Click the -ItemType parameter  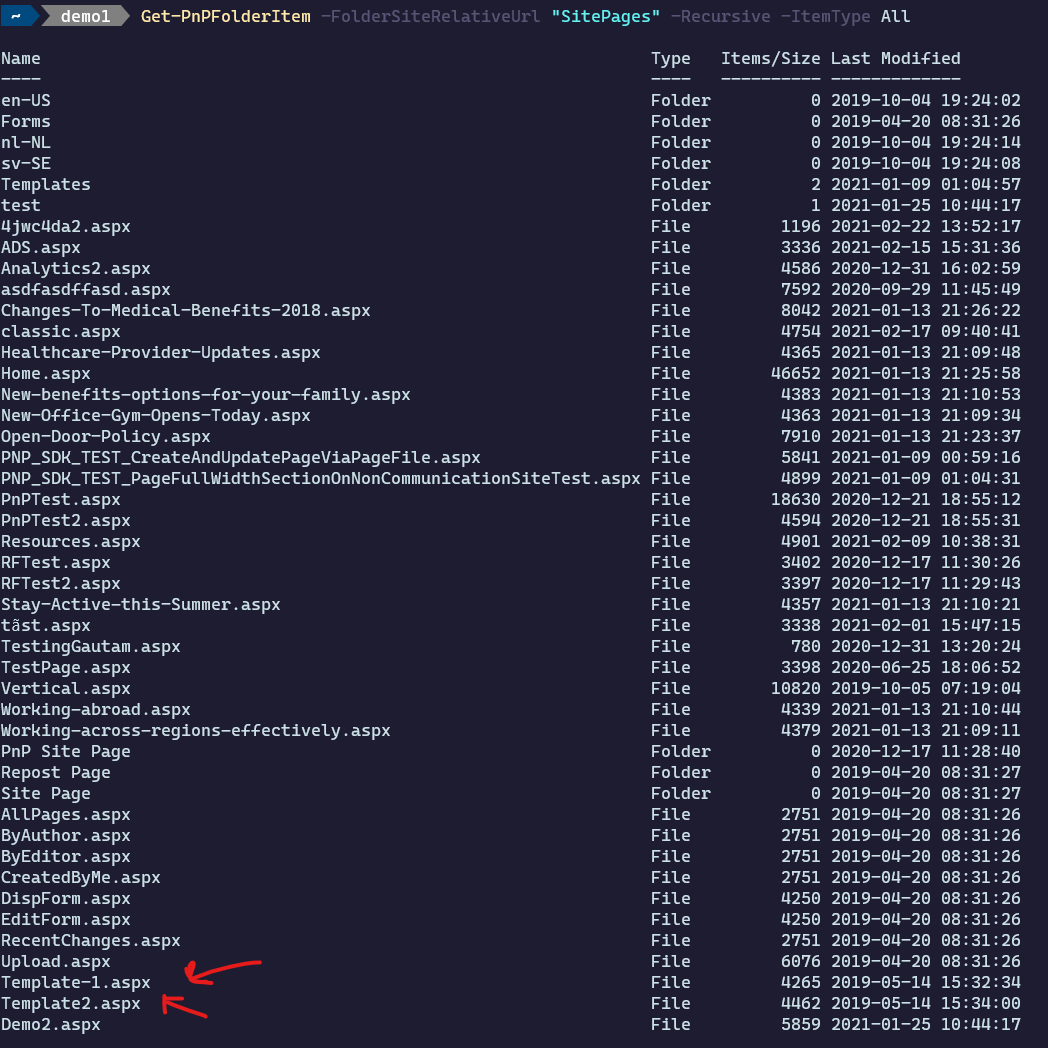point(825,16)
